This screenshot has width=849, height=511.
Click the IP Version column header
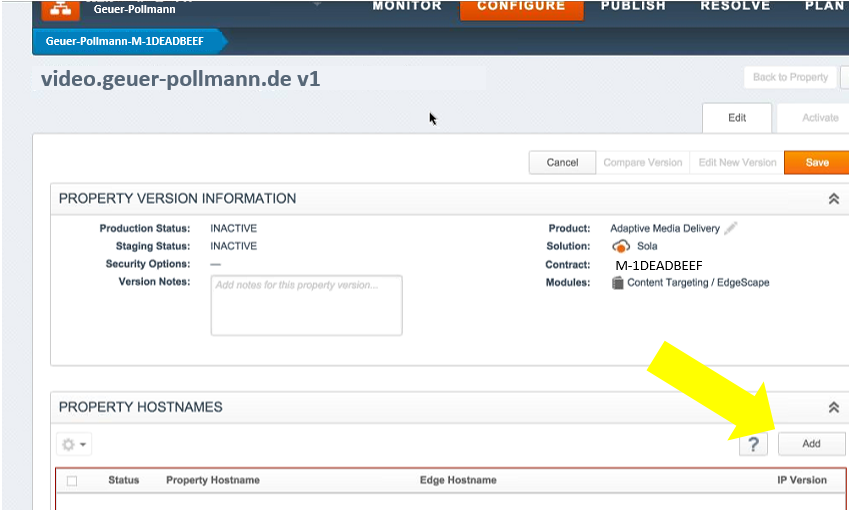pos(802,480)
